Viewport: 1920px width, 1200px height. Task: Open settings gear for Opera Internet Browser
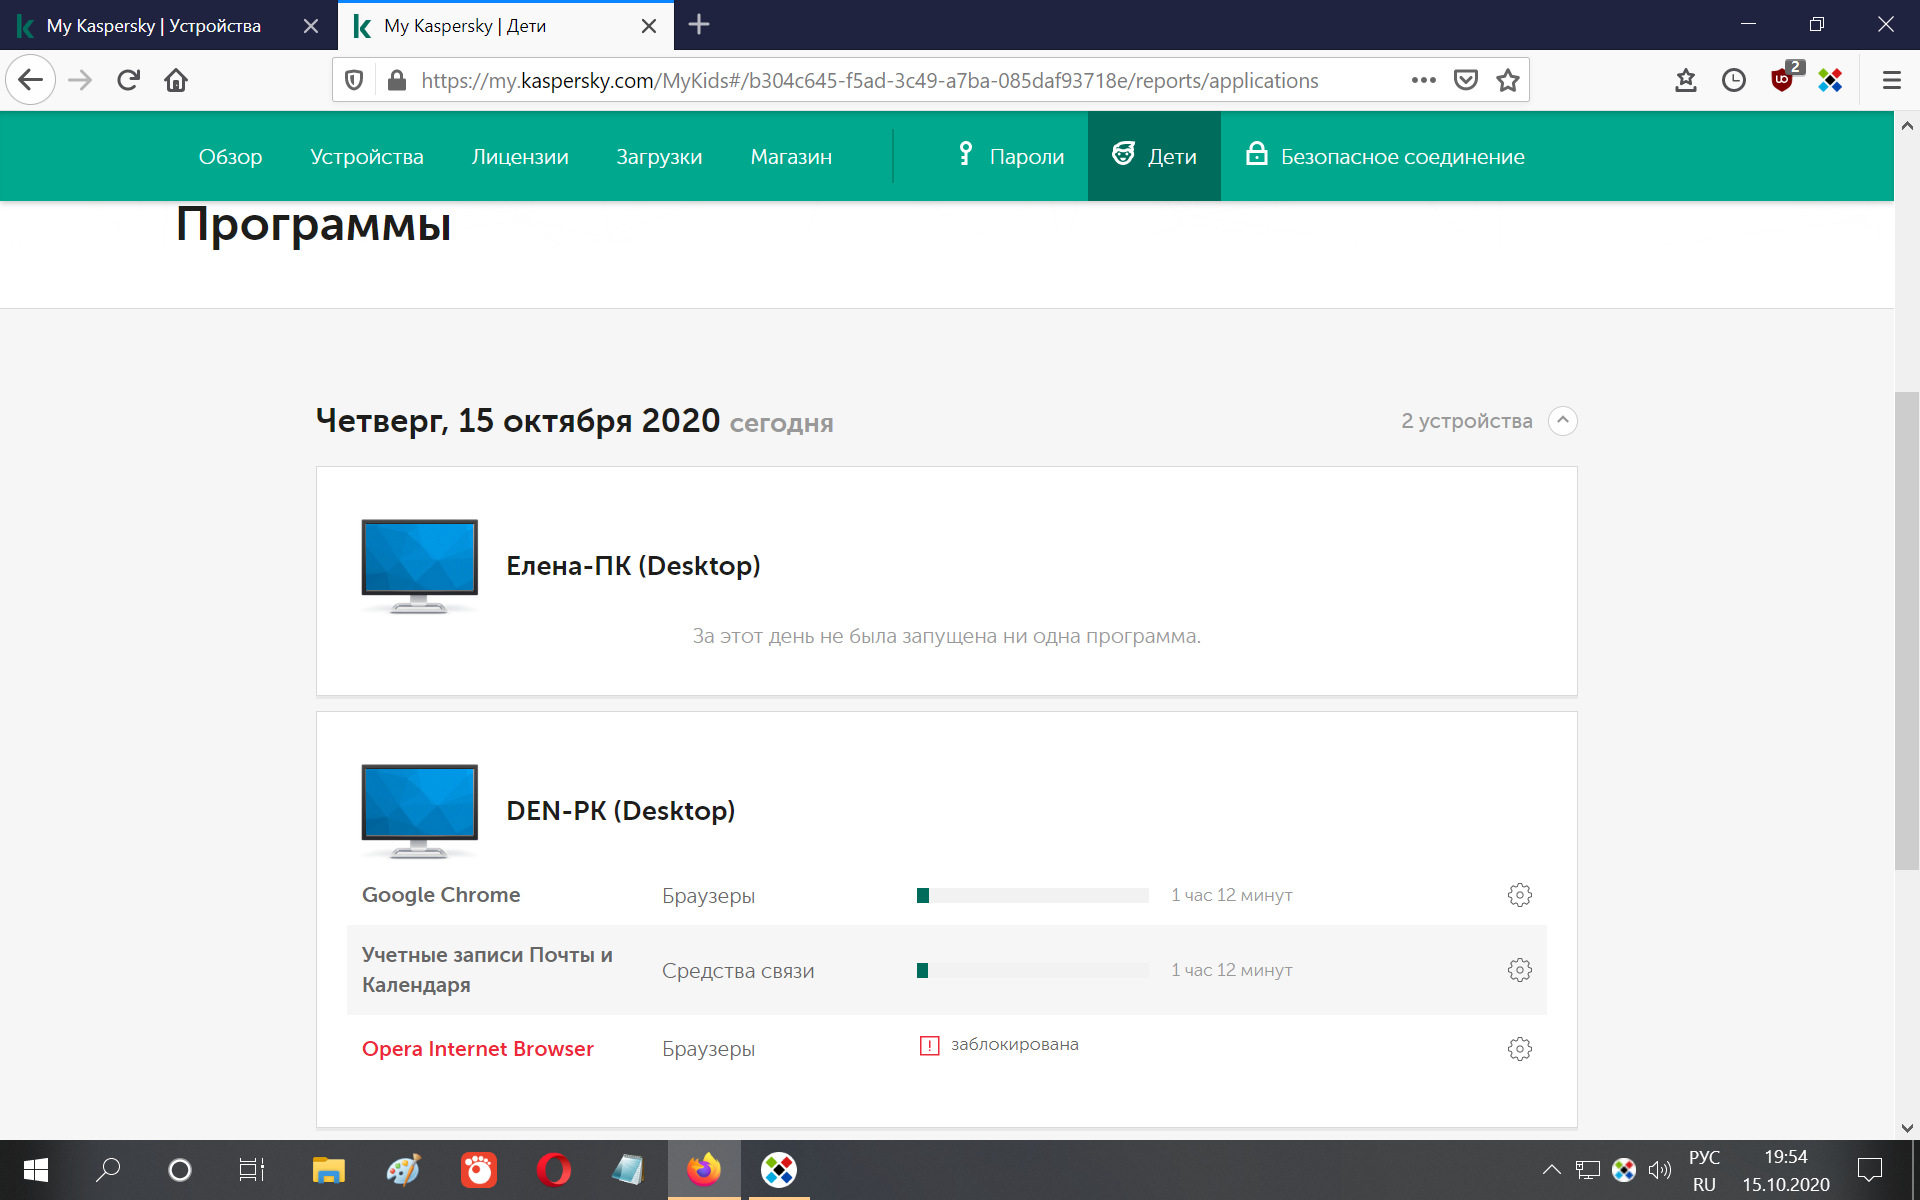coord(1519,1049)
